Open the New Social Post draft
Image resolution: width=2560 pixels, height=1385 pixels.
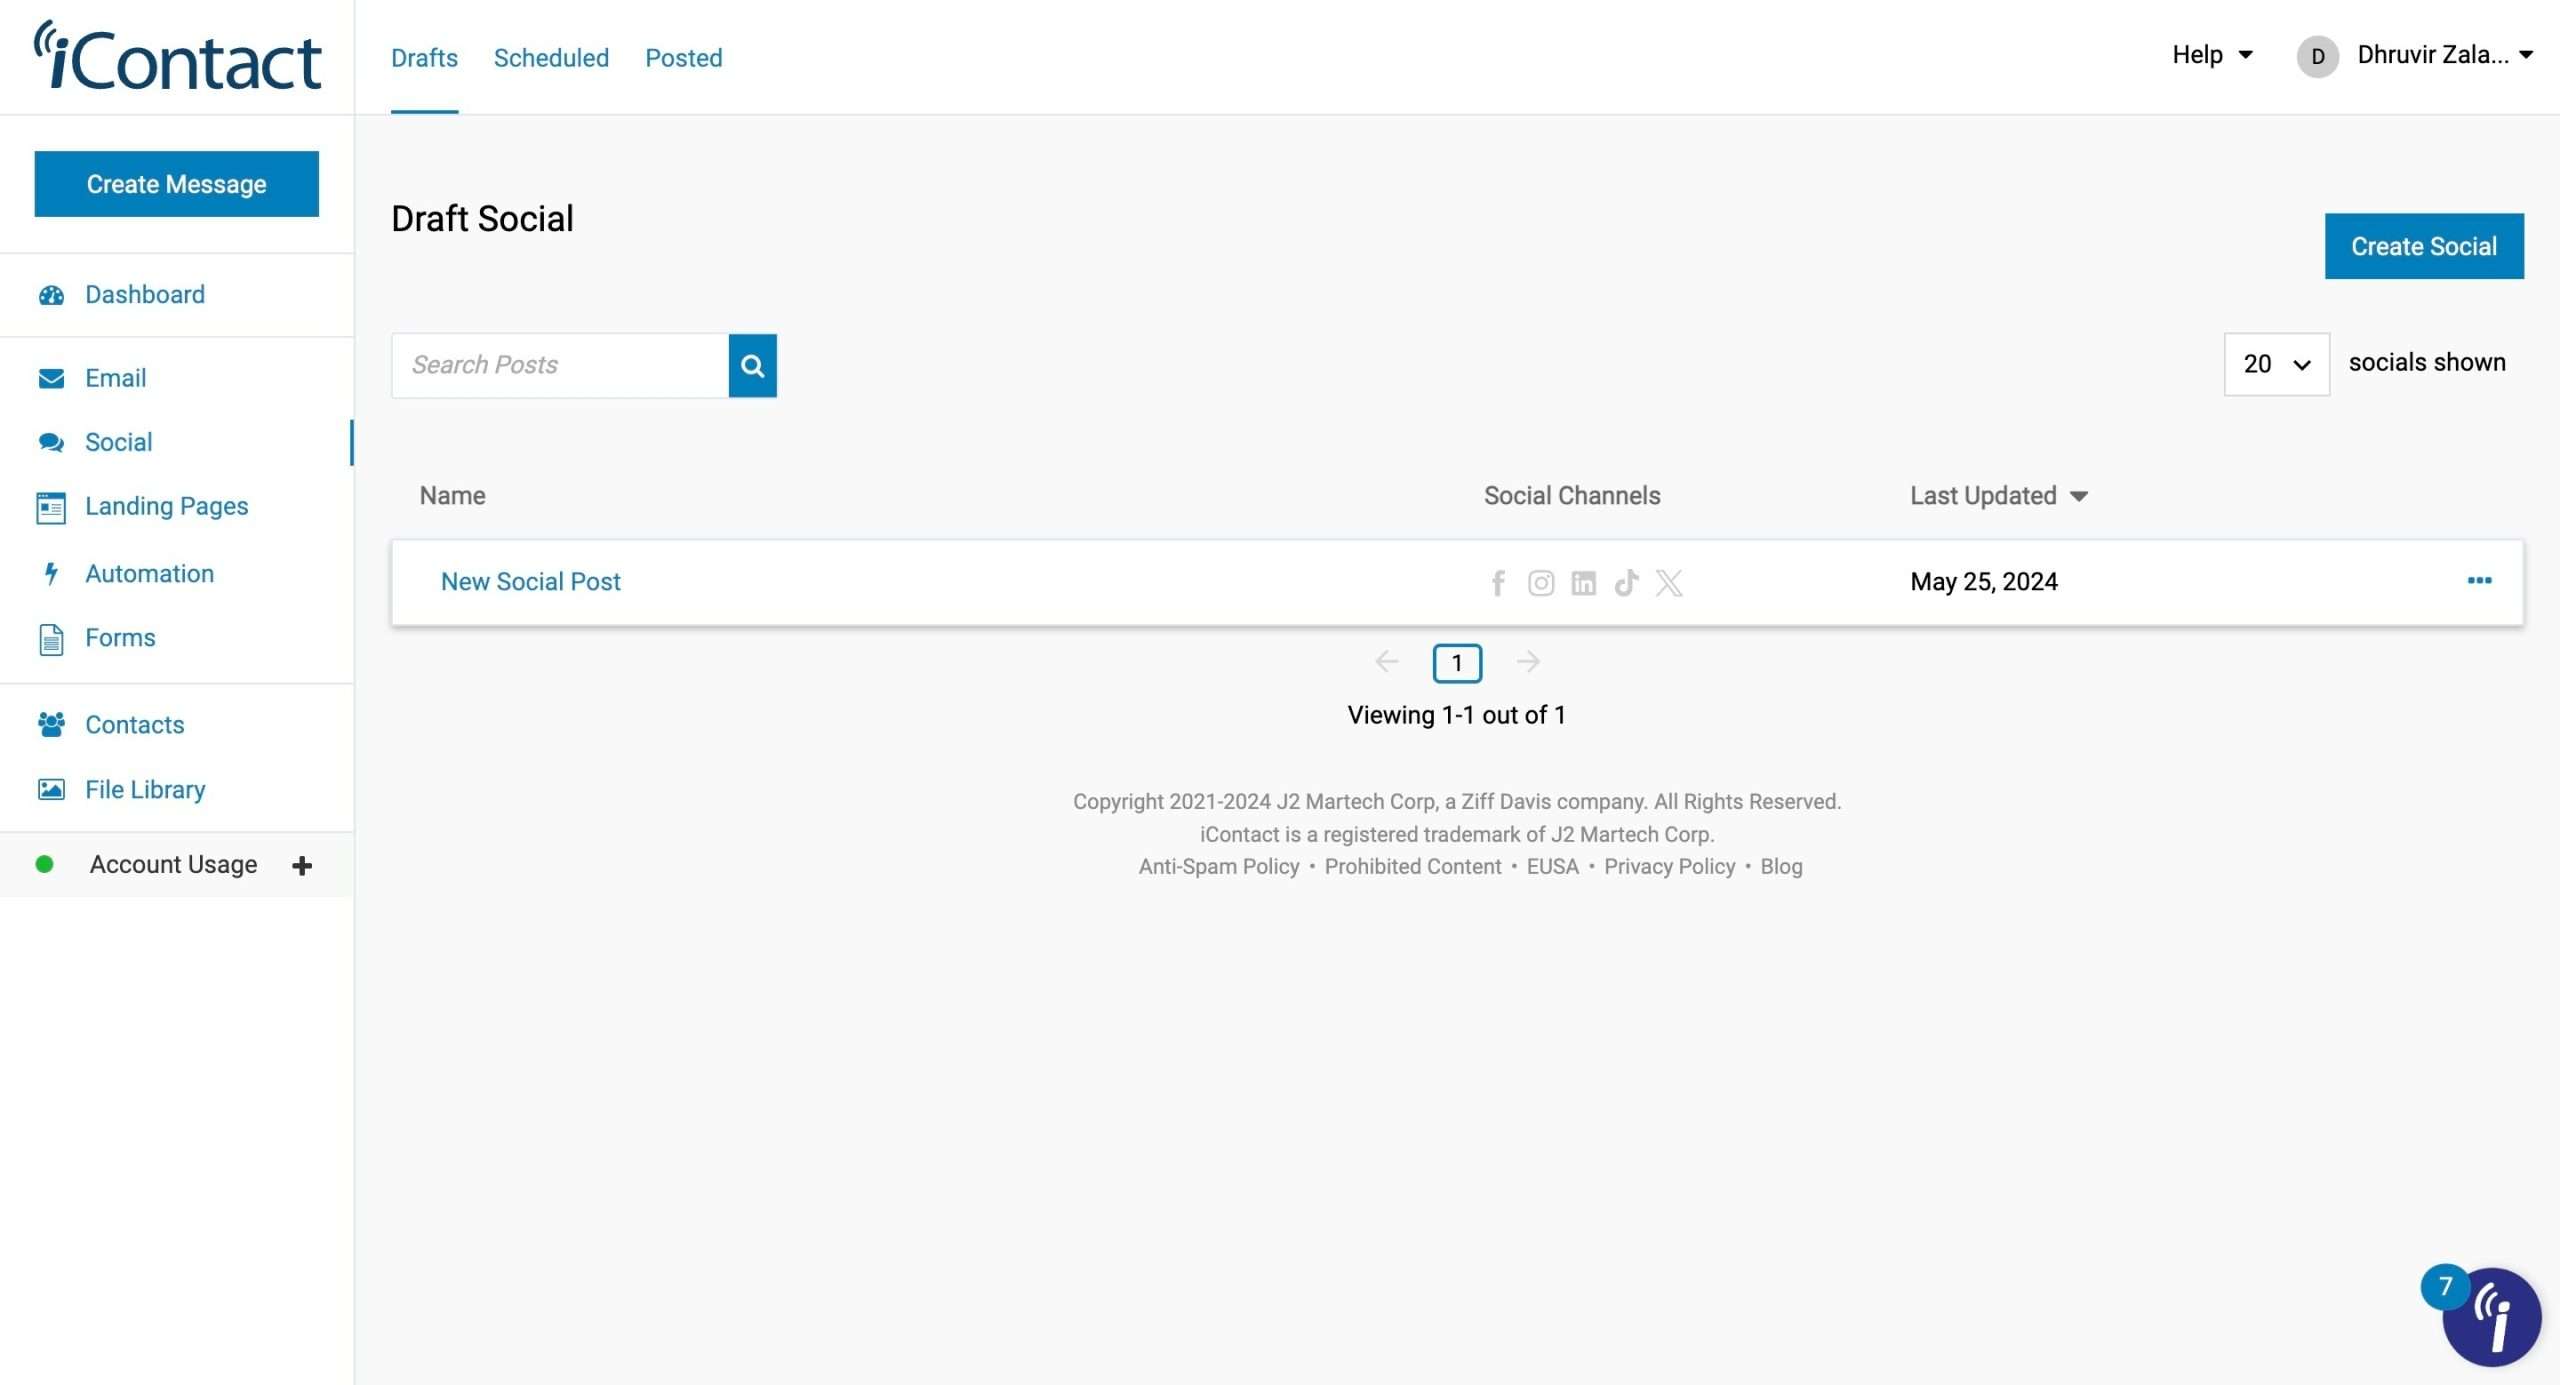(530, 582)
